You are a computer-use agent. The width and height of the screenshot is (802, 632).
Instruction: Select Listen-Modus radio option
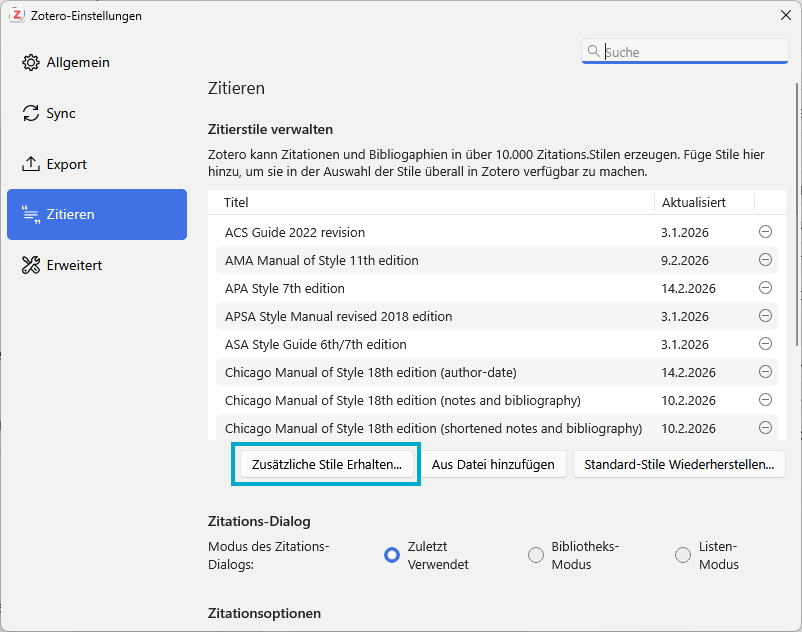(683, 555)
